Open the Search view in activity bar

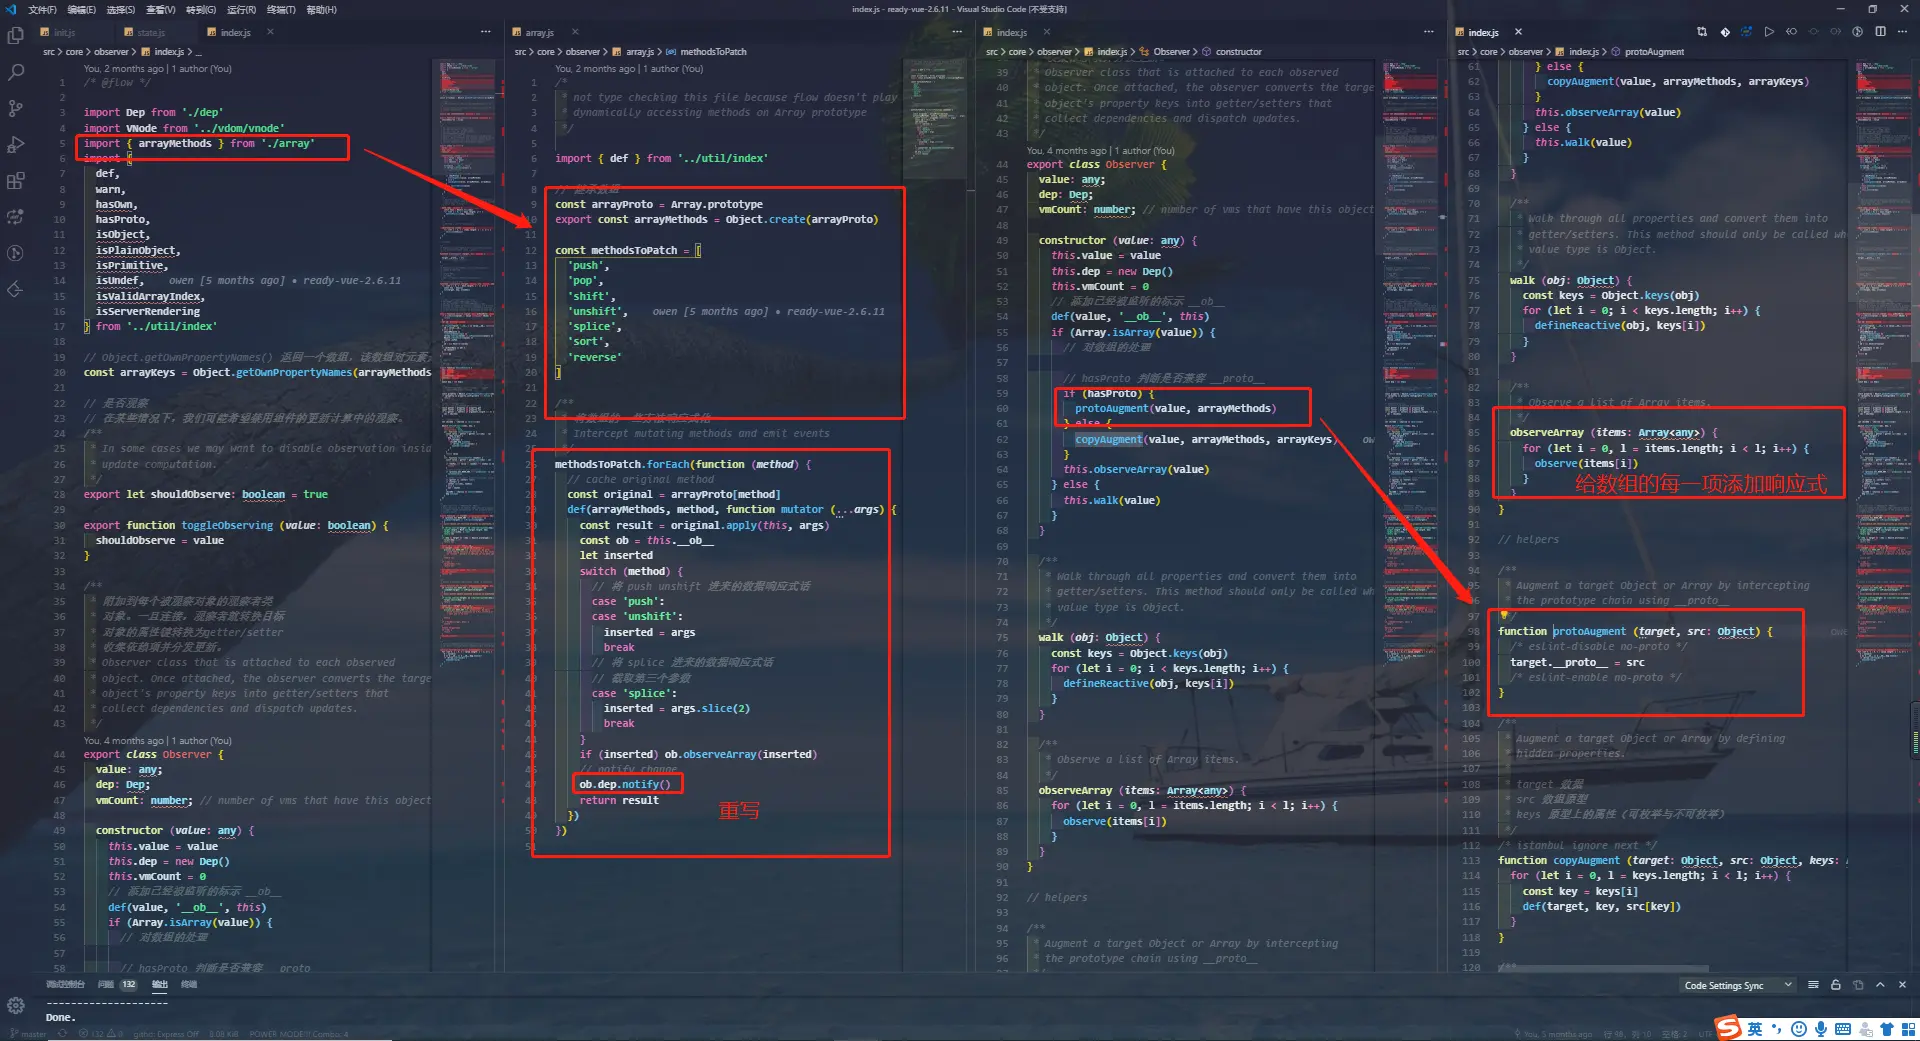[x=15, y=73]
